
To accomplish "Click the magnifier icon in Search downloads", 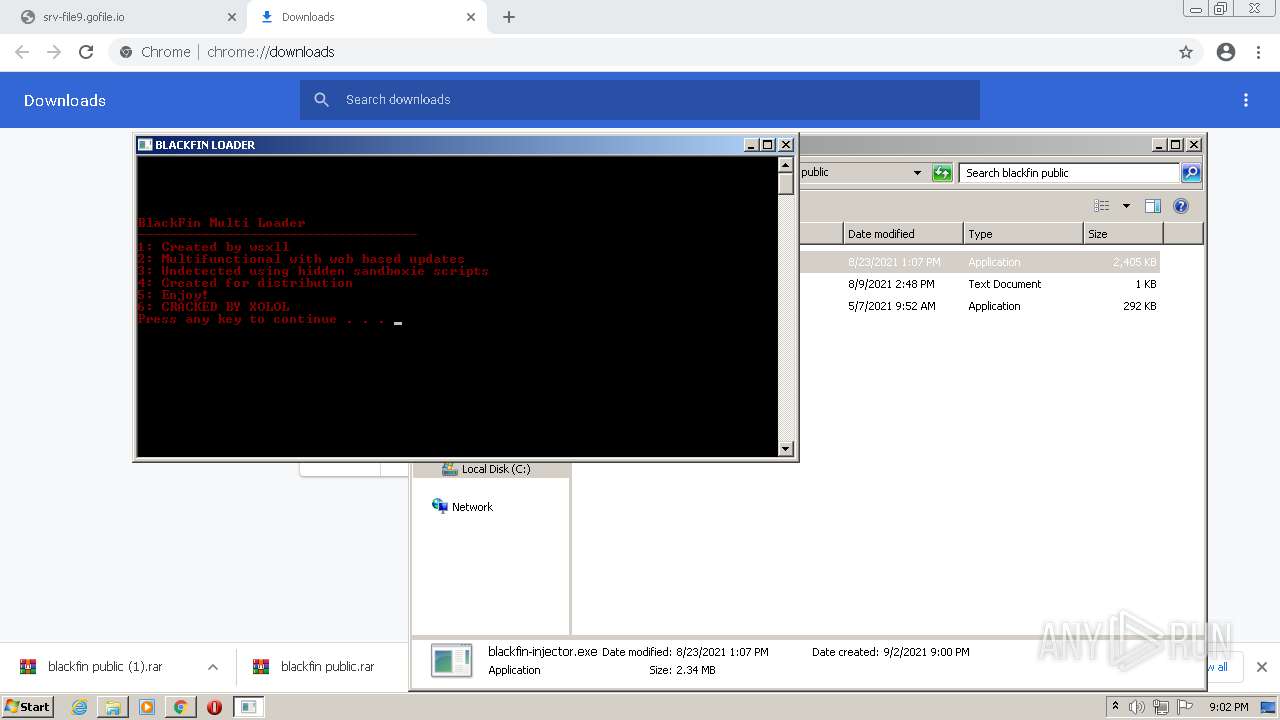I will coord(322,100).
